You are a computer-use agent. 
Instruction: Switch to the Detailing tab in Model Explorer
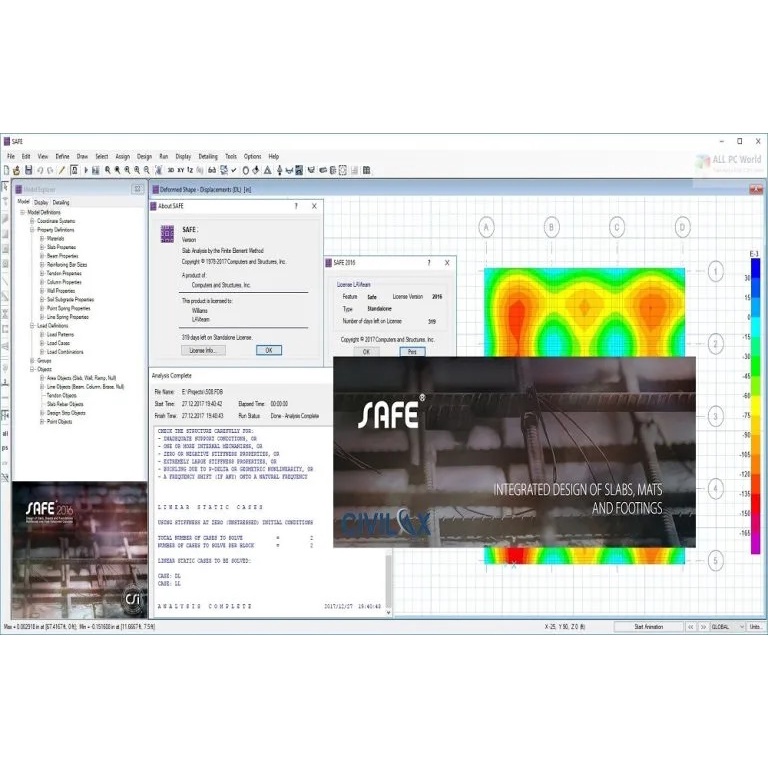coord(61,202)
